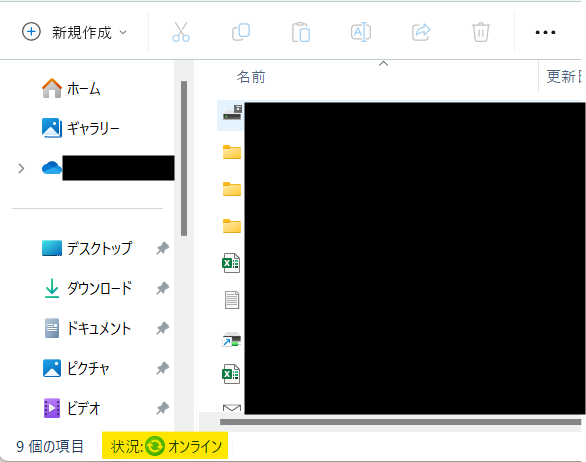Image resolution: width=586 pixels, height=462 pixels.
Task: Click the green sync status icon
Action: (155, 446)
